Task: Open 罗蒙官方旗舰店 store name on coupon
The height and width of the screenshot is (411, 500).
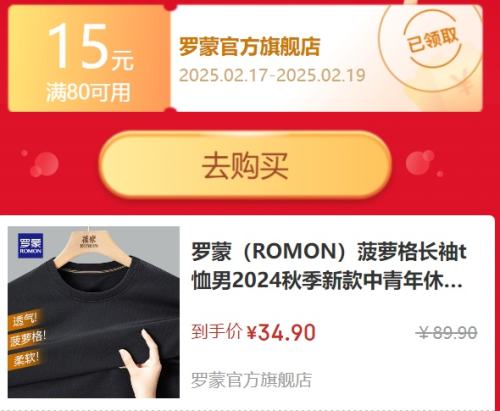Action: coord(250,47)
